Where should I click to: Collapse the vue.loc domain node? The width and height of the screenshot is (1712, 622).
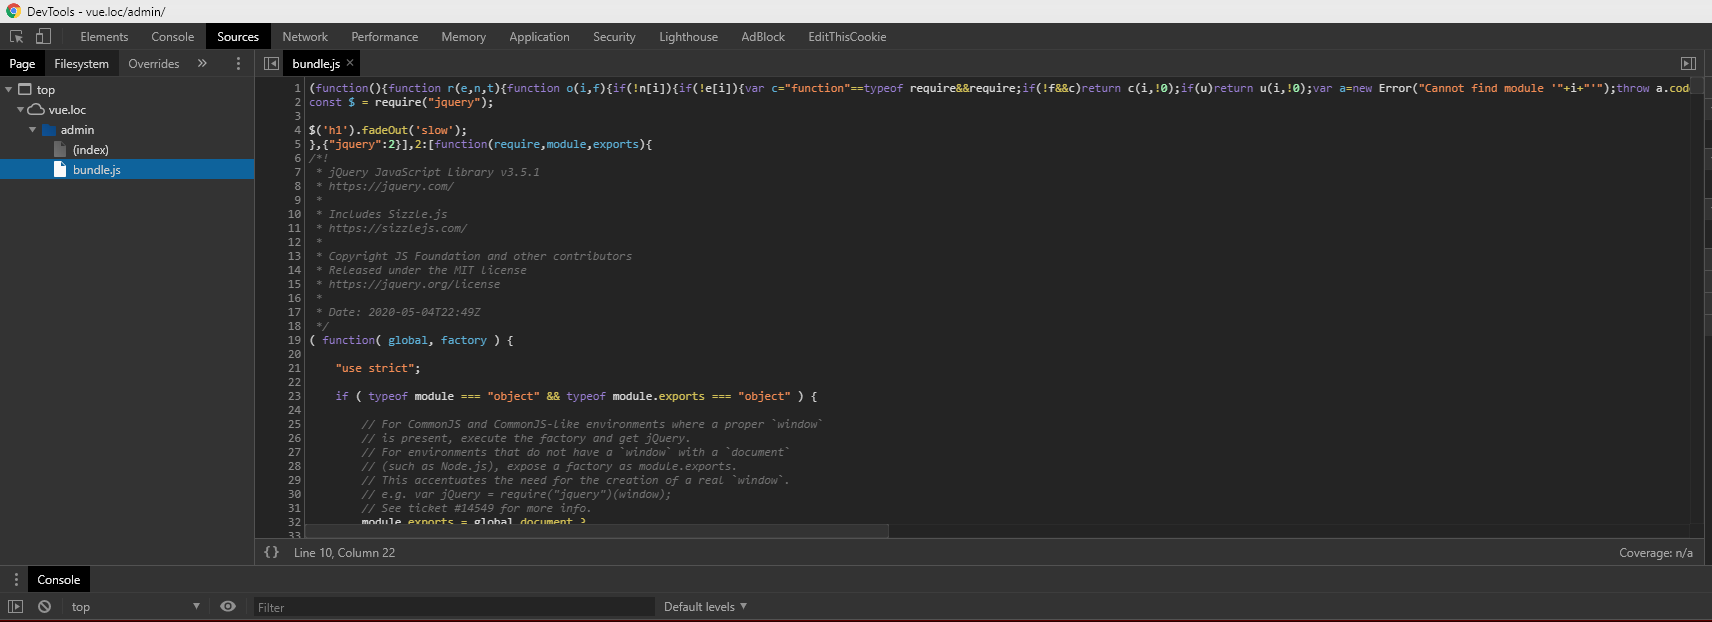coord(21,110)
